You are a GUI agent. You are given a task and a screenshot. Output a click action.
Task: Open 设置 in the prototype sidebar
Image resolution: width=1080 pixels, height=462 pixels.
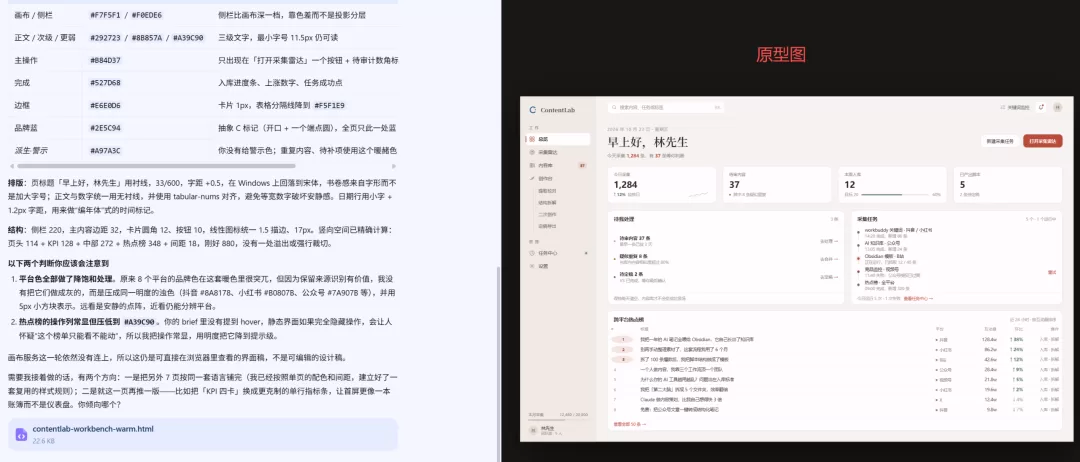(559, 266)
